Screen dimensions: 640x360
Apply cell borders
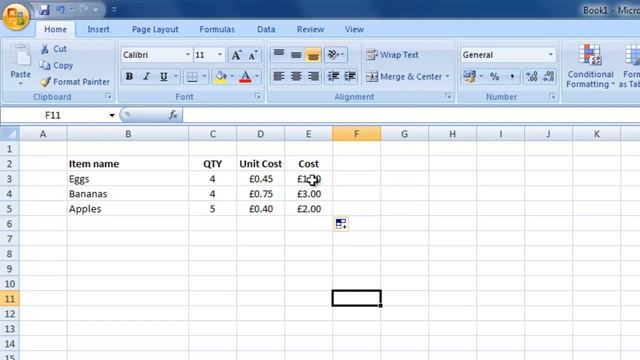point(192,76)
